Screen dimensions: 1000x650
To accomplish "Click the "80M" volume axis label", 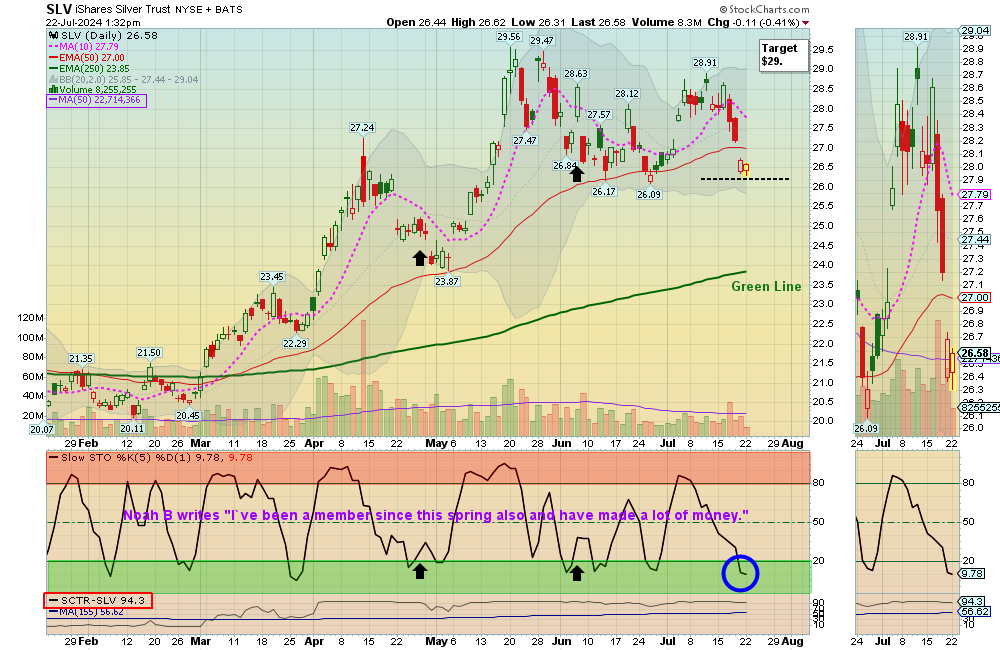I will [x=33, y=357].
